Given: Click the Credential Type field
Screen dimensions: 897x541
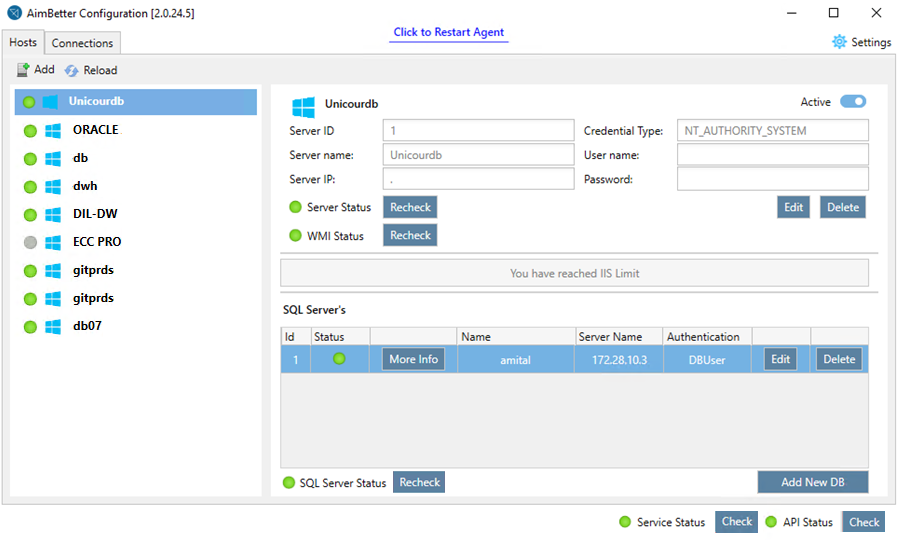Looking at the screenshot, I should tap(773, 130).
